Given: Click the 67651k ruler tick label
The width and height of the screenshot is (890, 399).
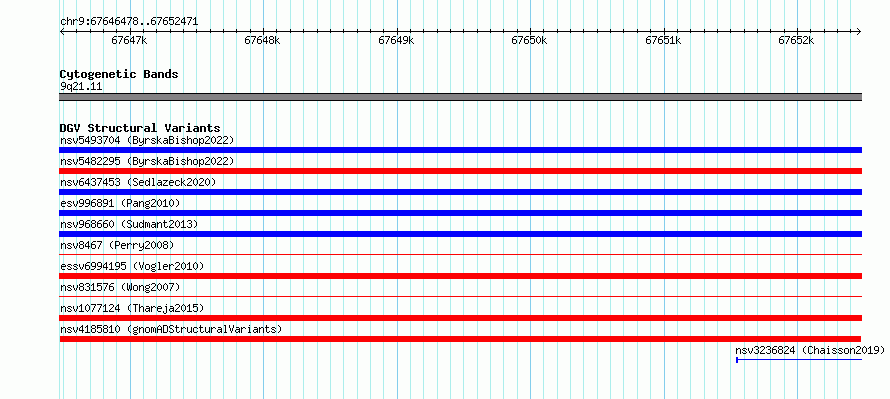Looking at the screenshot, I should click(664, 40).
